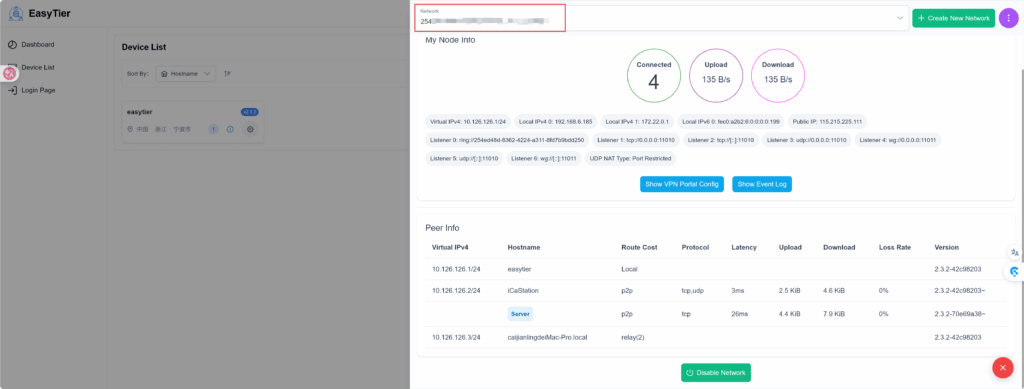Click the network count badge on easytier
The height and width of the screenshot is (389, 1024).
coord(213,129)
